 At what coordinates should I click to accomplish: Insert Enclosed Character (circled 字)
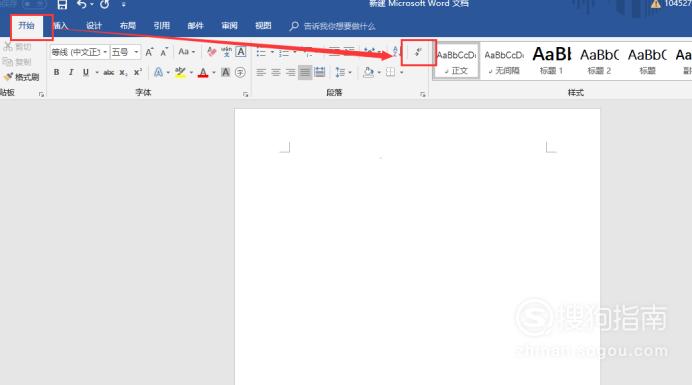coord(240,72)
